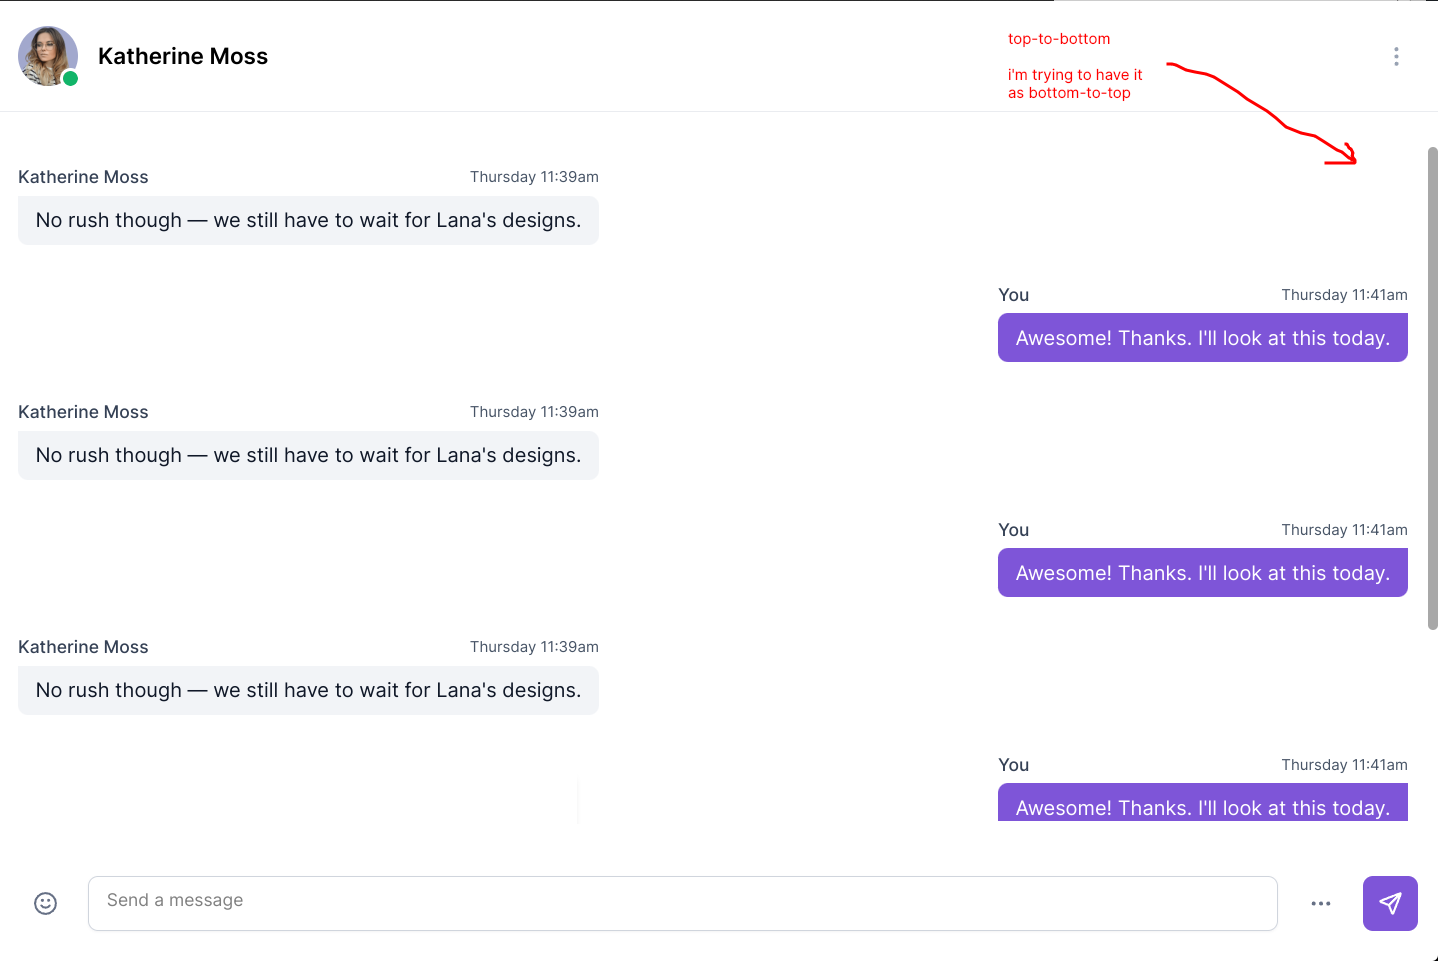Viewport: 1438px width, 961px height.
Task: Click the green online status dot
Action: (x=70, y=78)
